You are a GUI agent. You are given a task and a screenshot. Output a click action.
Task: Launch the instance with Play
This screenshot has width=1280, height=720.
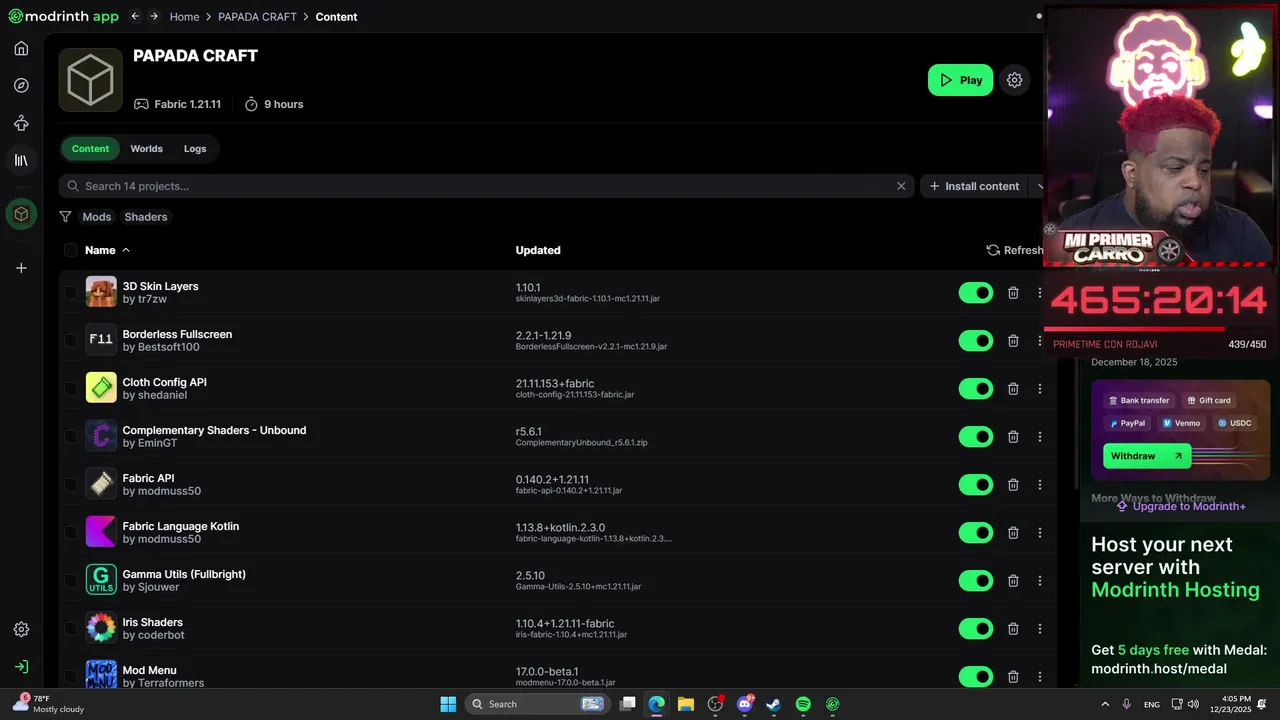pyautogui.click(x=960, y=80)
